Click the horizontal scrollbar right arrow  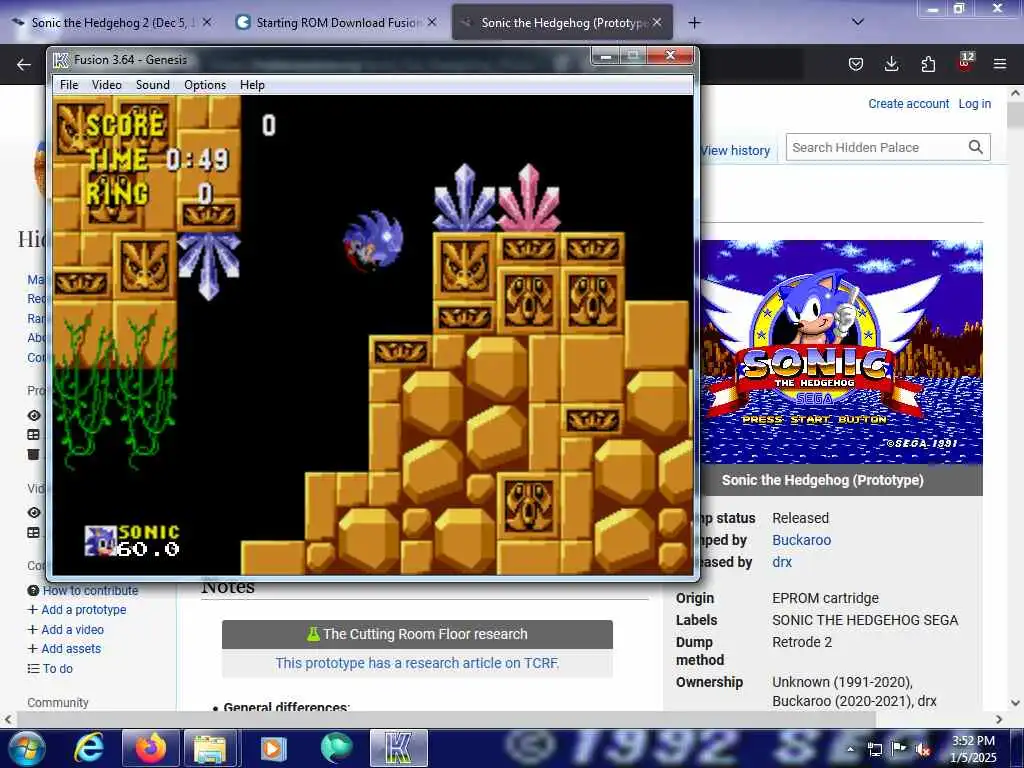(x=999, y=720)
